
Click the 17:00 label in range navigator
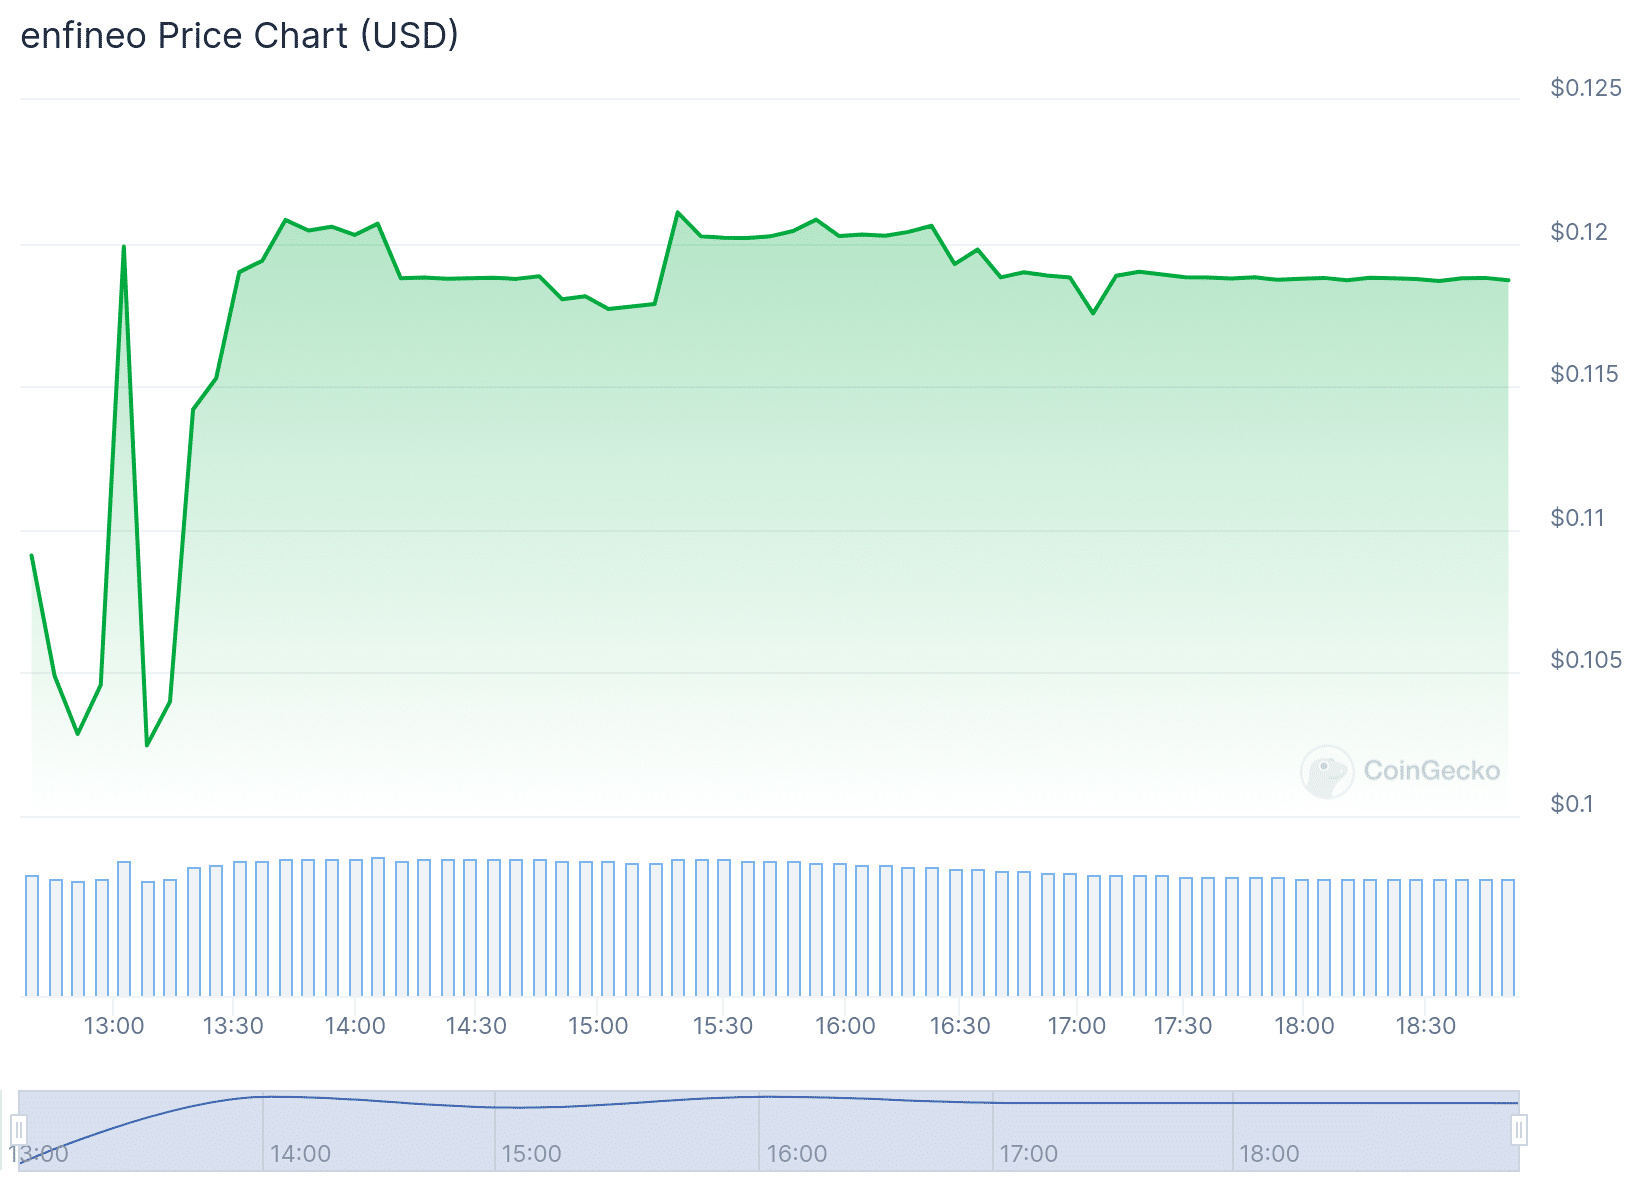click(1028, 1154)
